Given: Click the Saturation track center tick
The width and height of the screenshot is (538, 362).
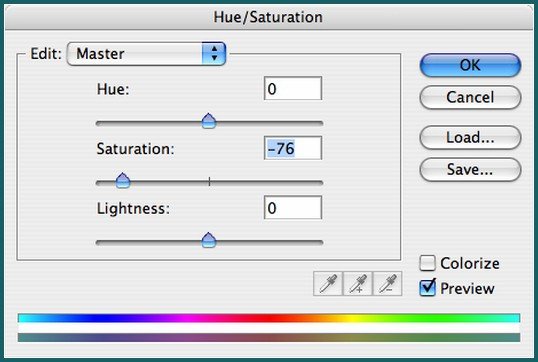Looking at the screenshot, I should [x=209, y=182].
